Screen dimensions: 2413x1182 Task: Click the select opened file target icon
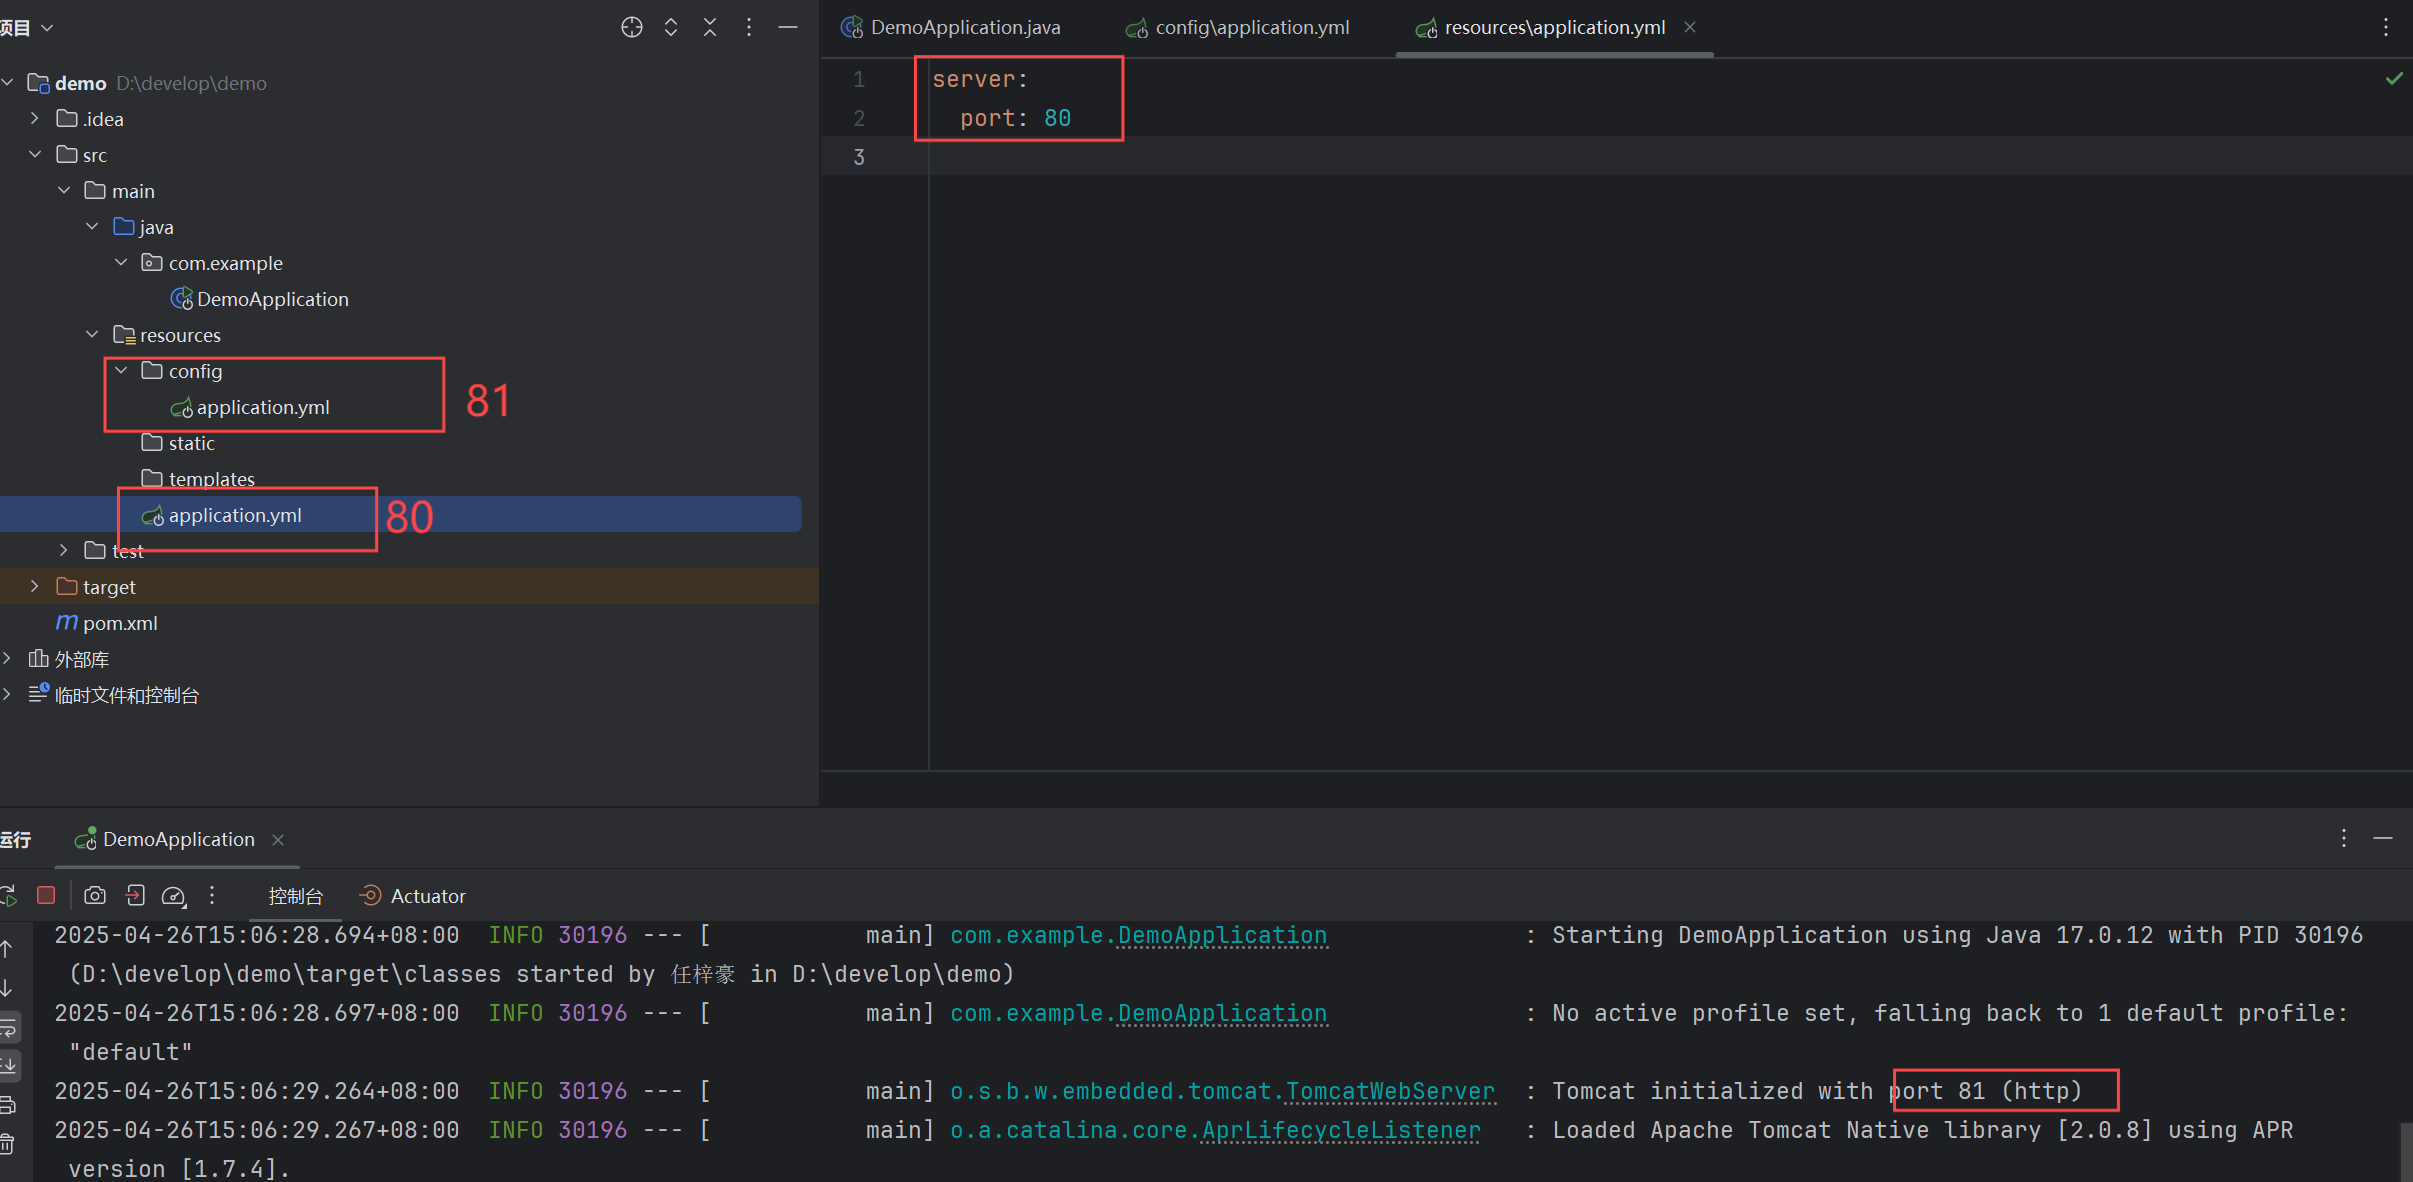click(631, 27)
